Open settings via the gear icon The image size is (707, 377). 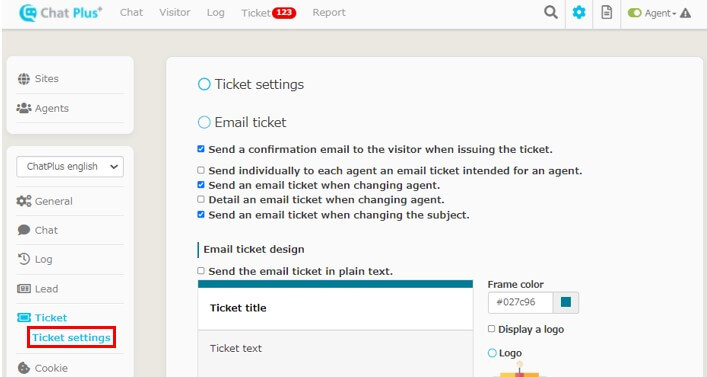point(579,12)
